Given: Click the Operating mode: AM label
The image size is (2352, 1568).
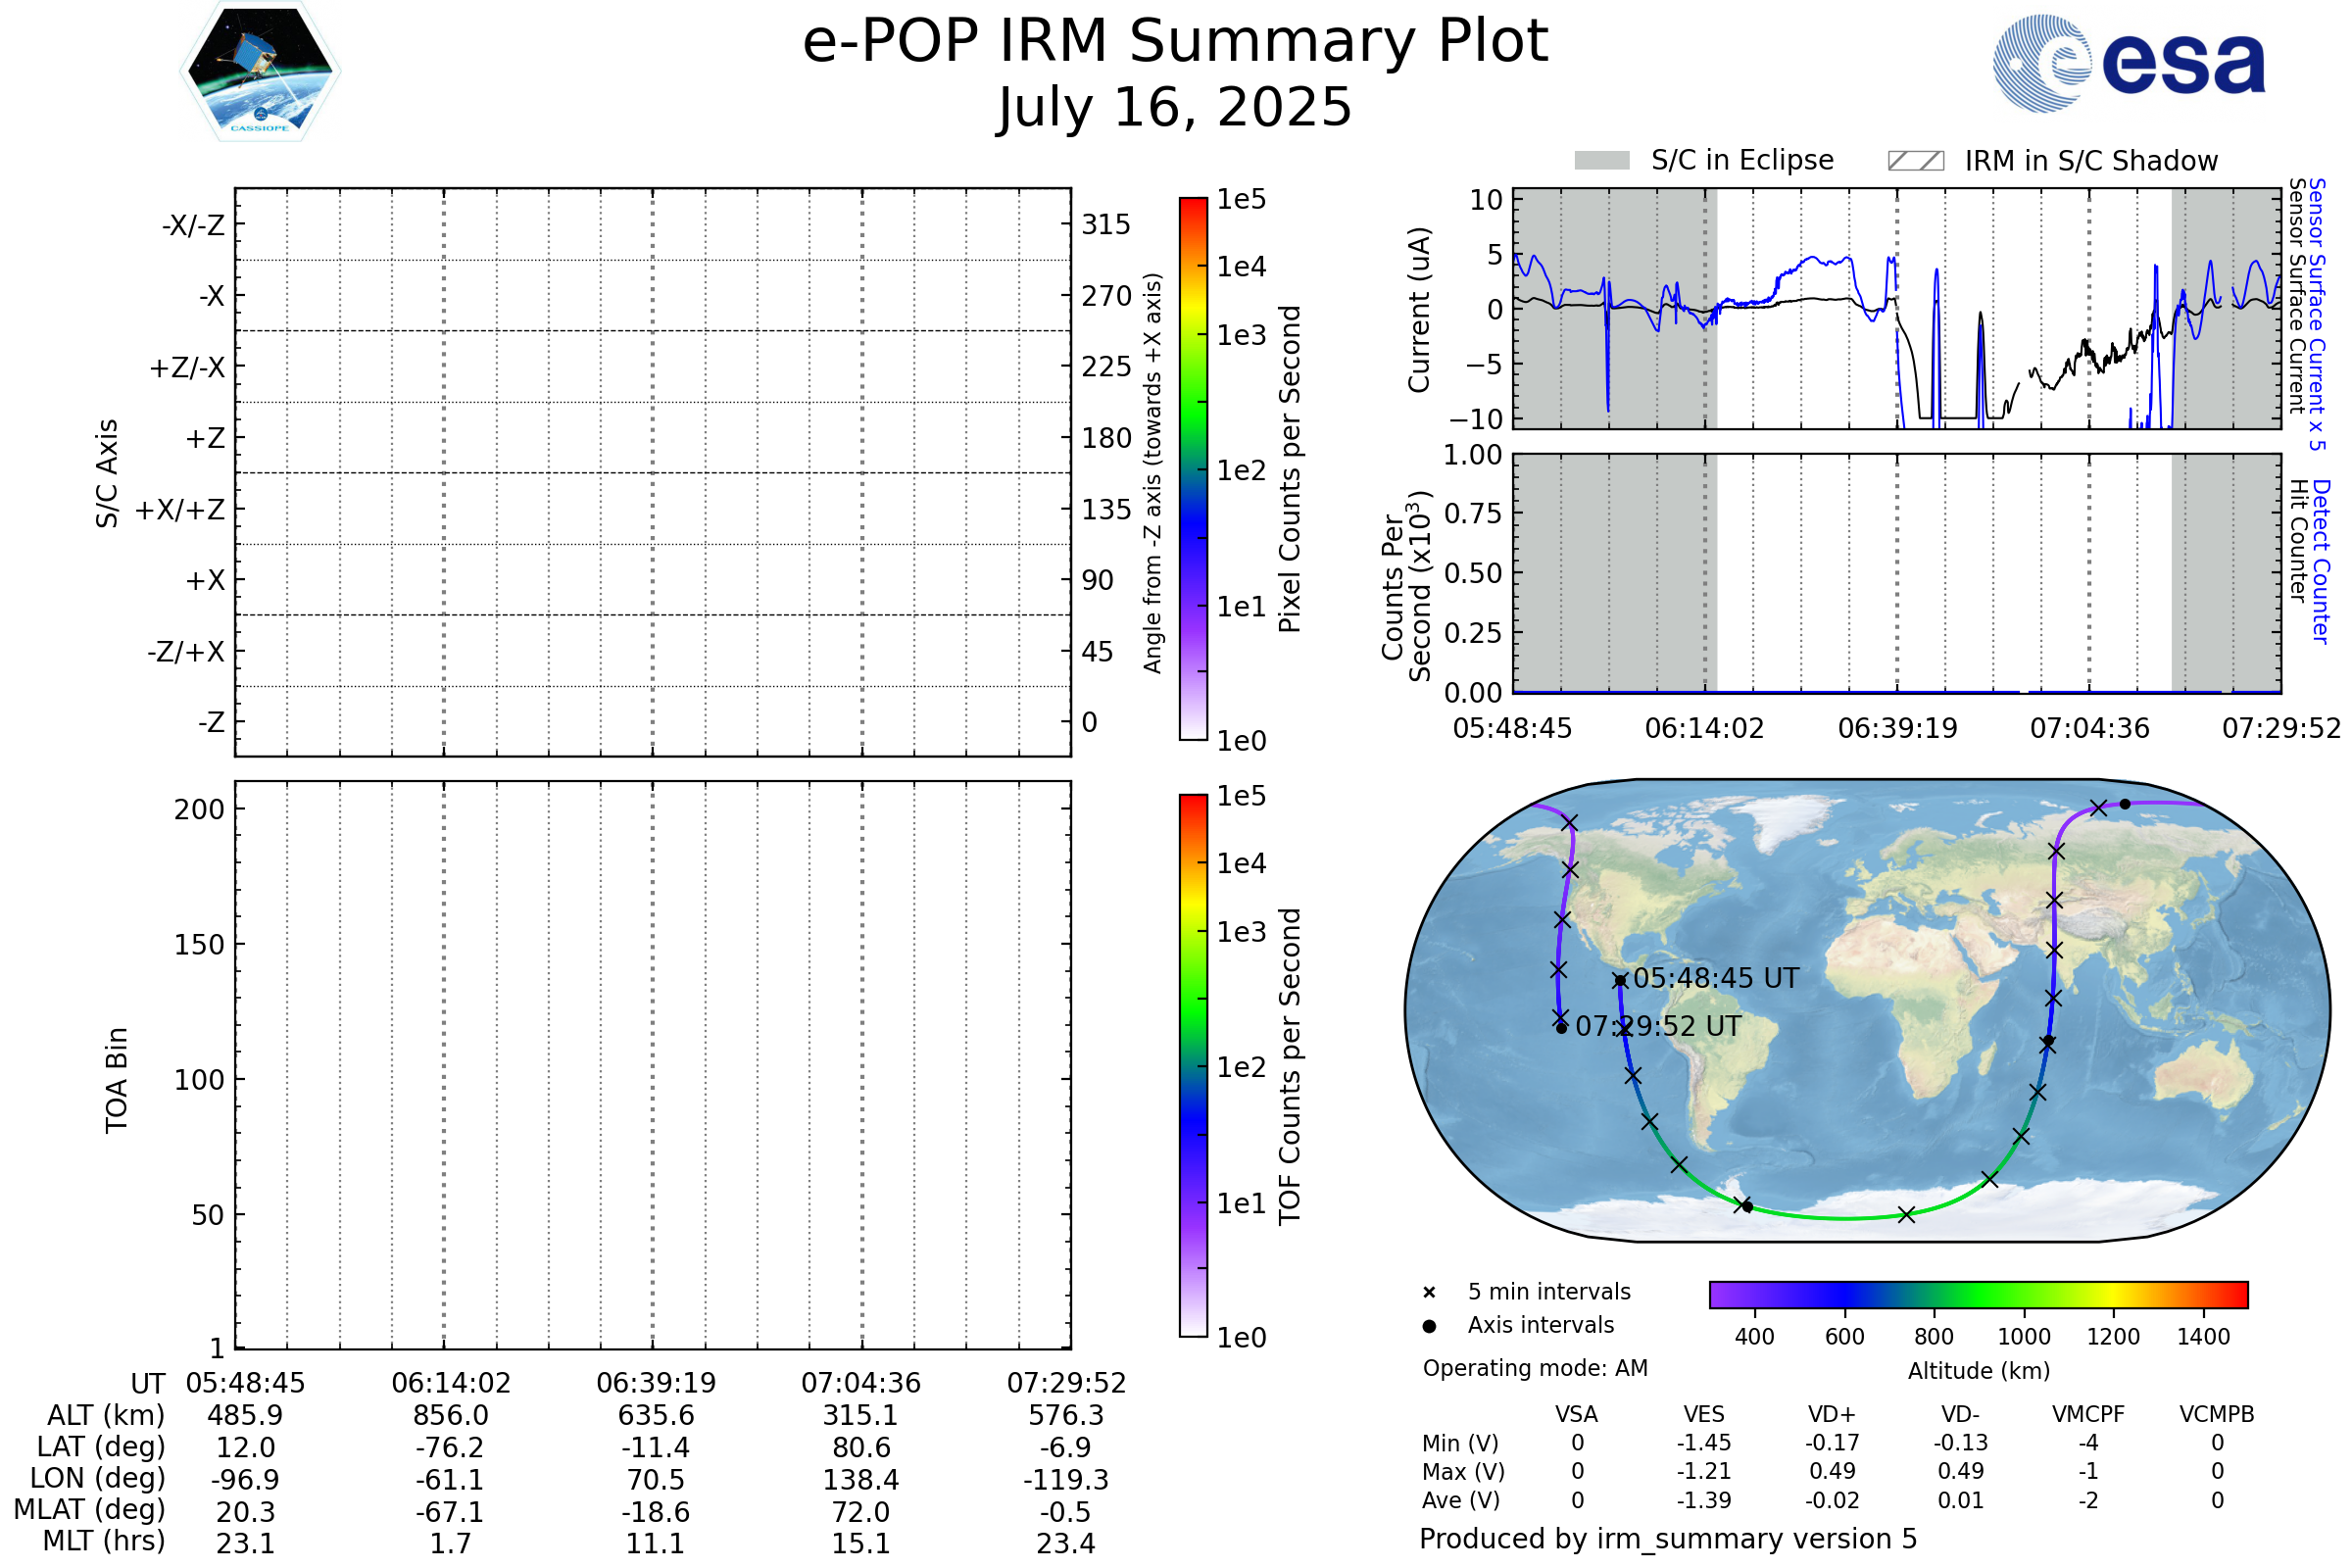Looking at the screenshot, I should 1535,1368.
